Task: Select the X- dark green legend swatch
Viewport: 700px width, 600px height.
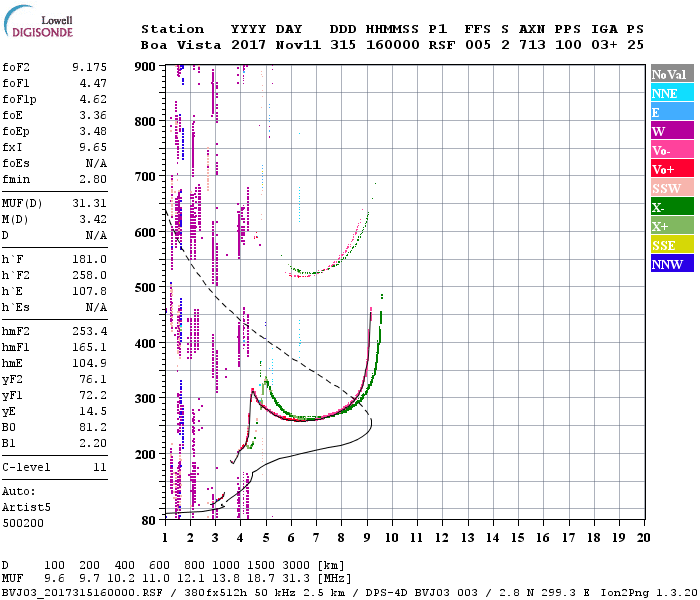Action: [670, 207]
